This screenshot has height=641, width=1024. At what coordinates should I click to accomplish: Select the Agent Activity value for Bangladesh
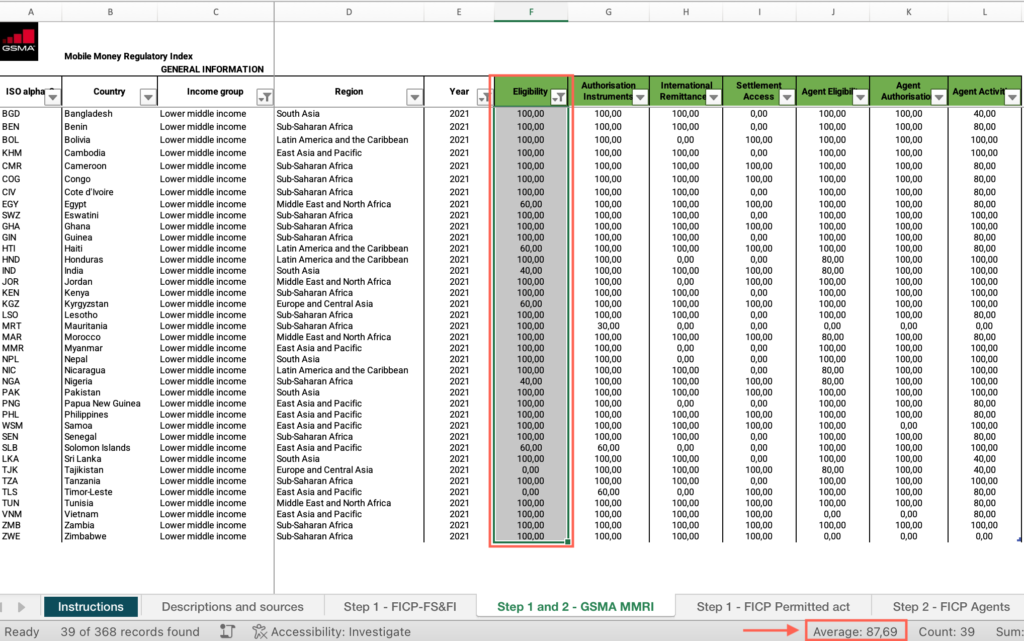coord(985,114)
